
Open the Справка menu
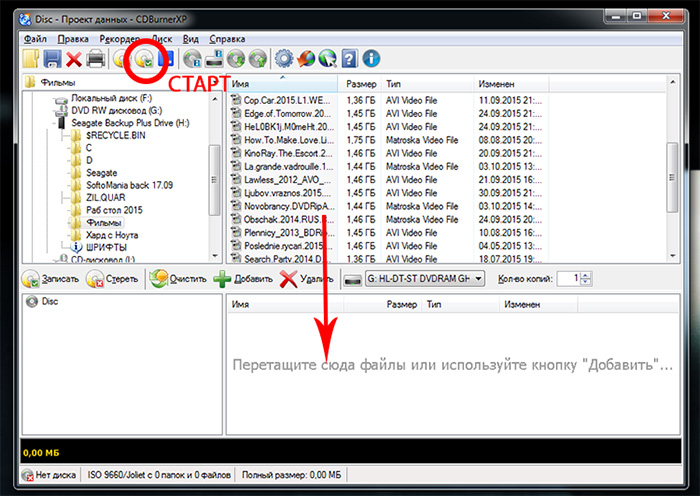227,39
